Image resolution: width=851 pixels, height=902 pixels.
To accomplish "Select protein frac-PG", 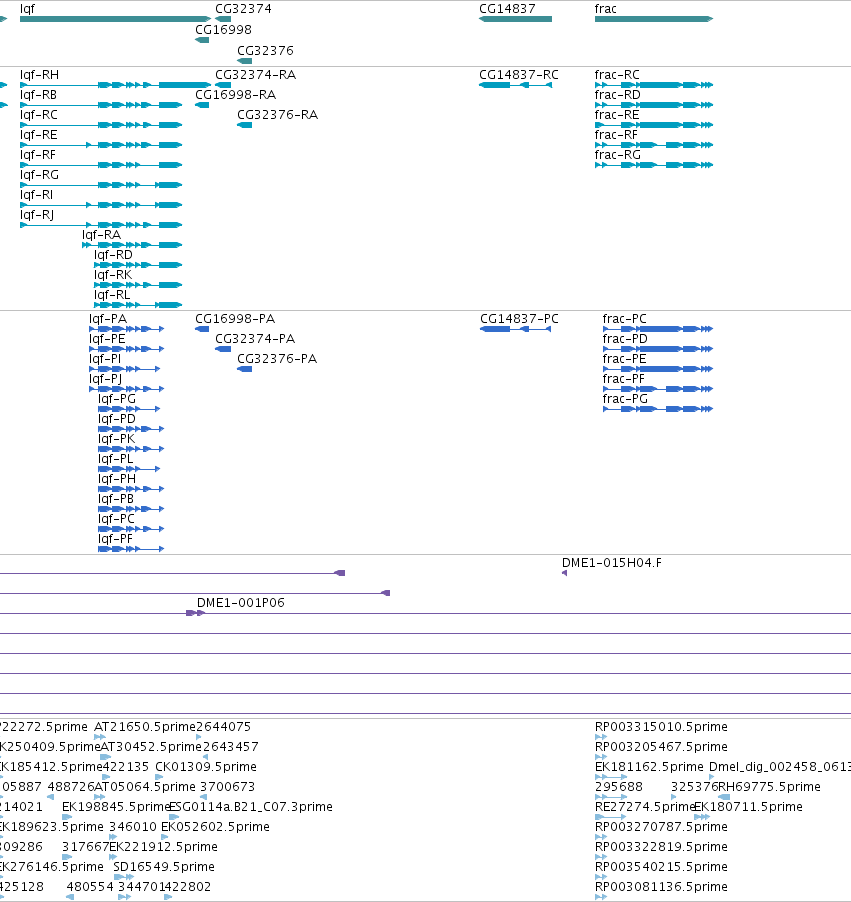I will coord(658,409).
